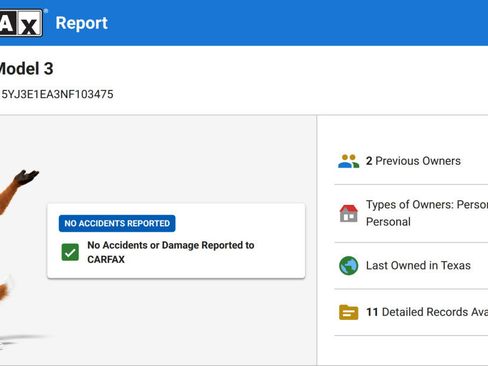Click No Accidents or Damage Reported text
This screenshot has width=488, height=366.
tap(171, 252)
